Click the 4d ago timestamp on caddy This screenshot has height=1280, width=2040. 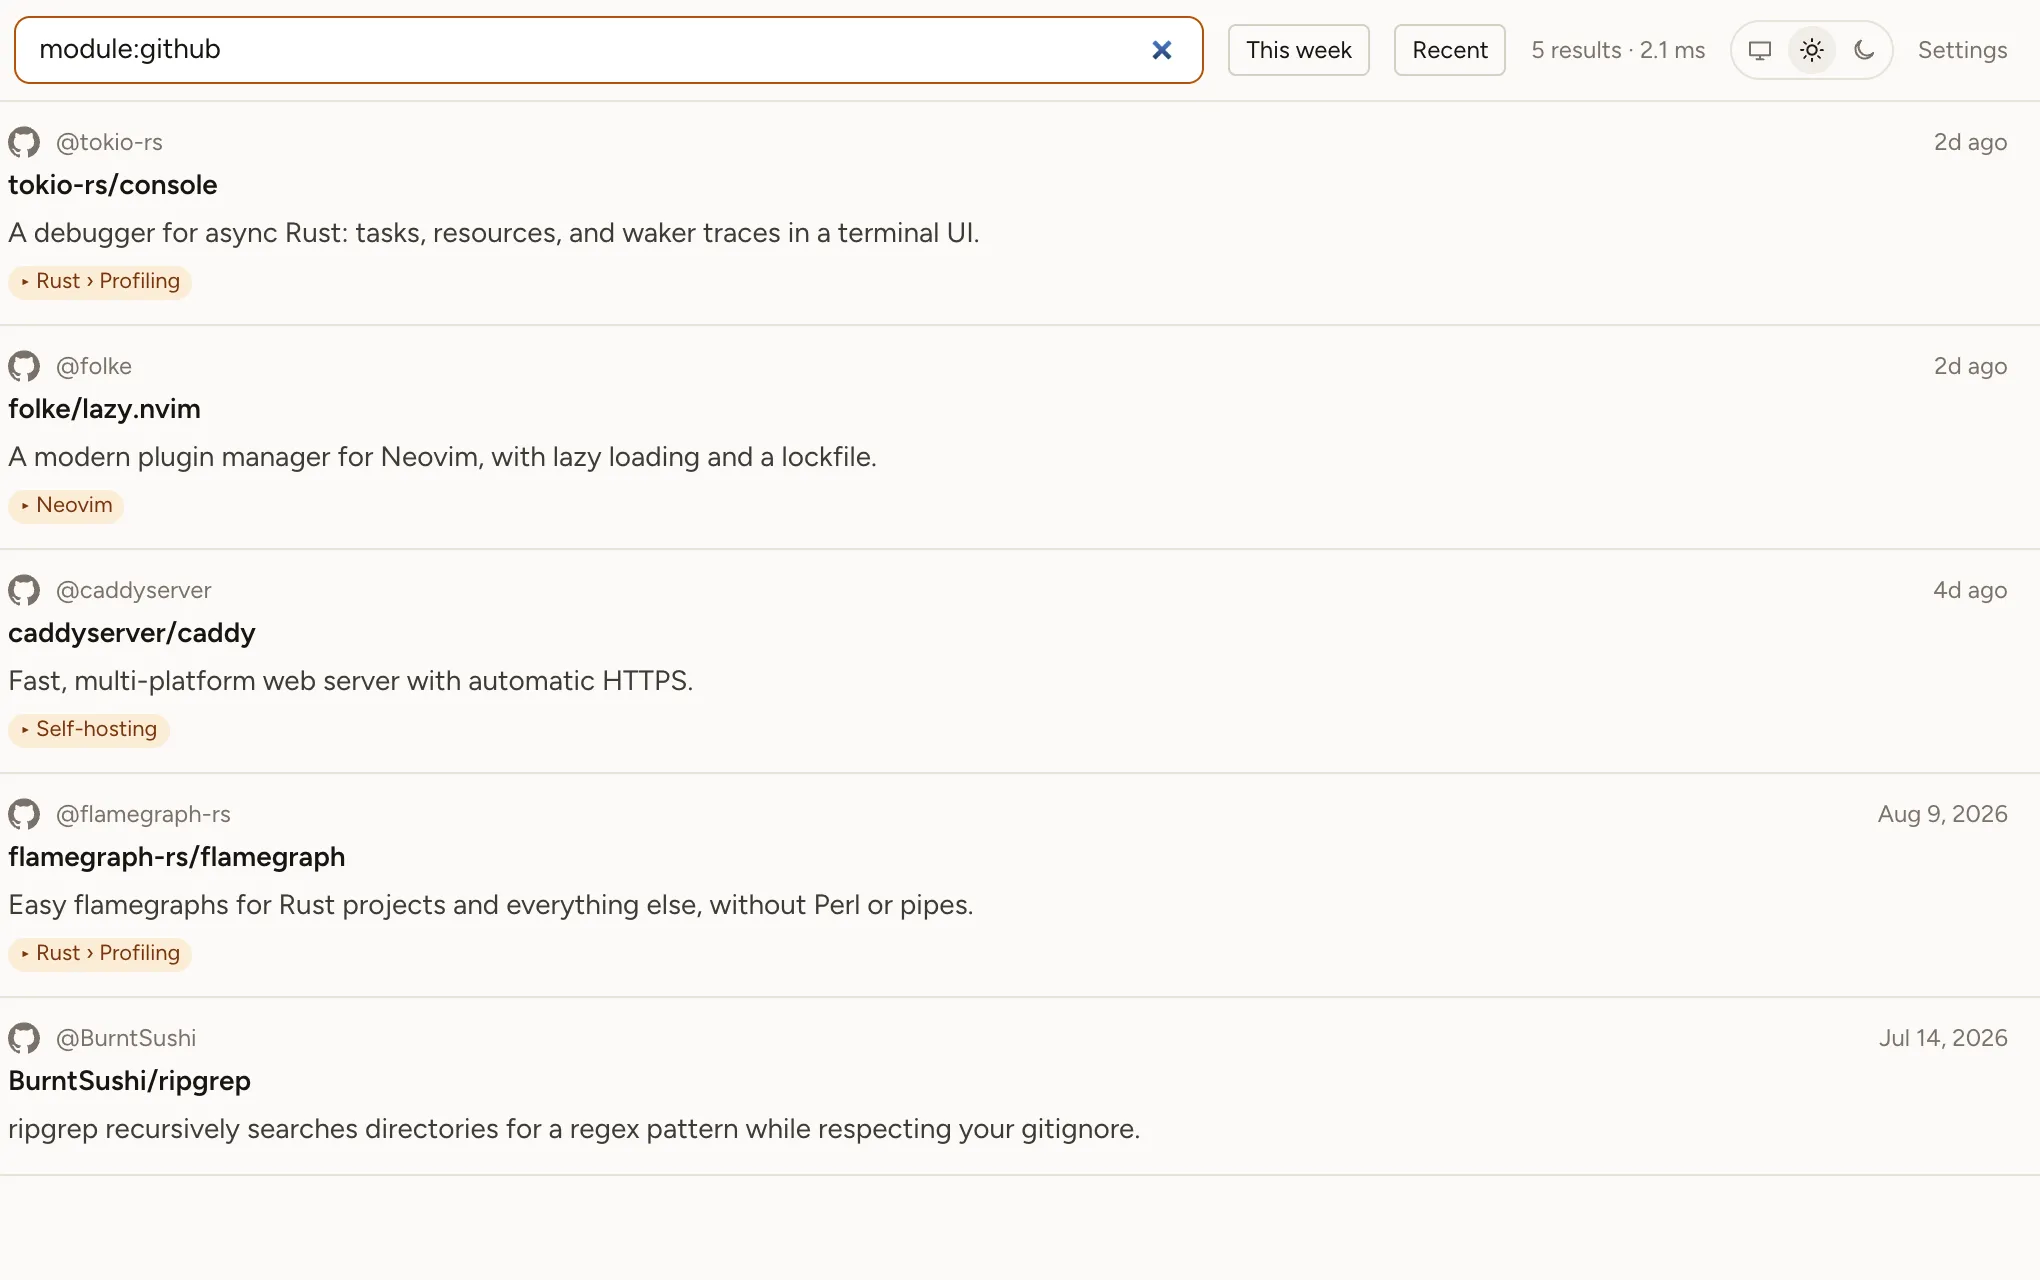[1970, 590]
